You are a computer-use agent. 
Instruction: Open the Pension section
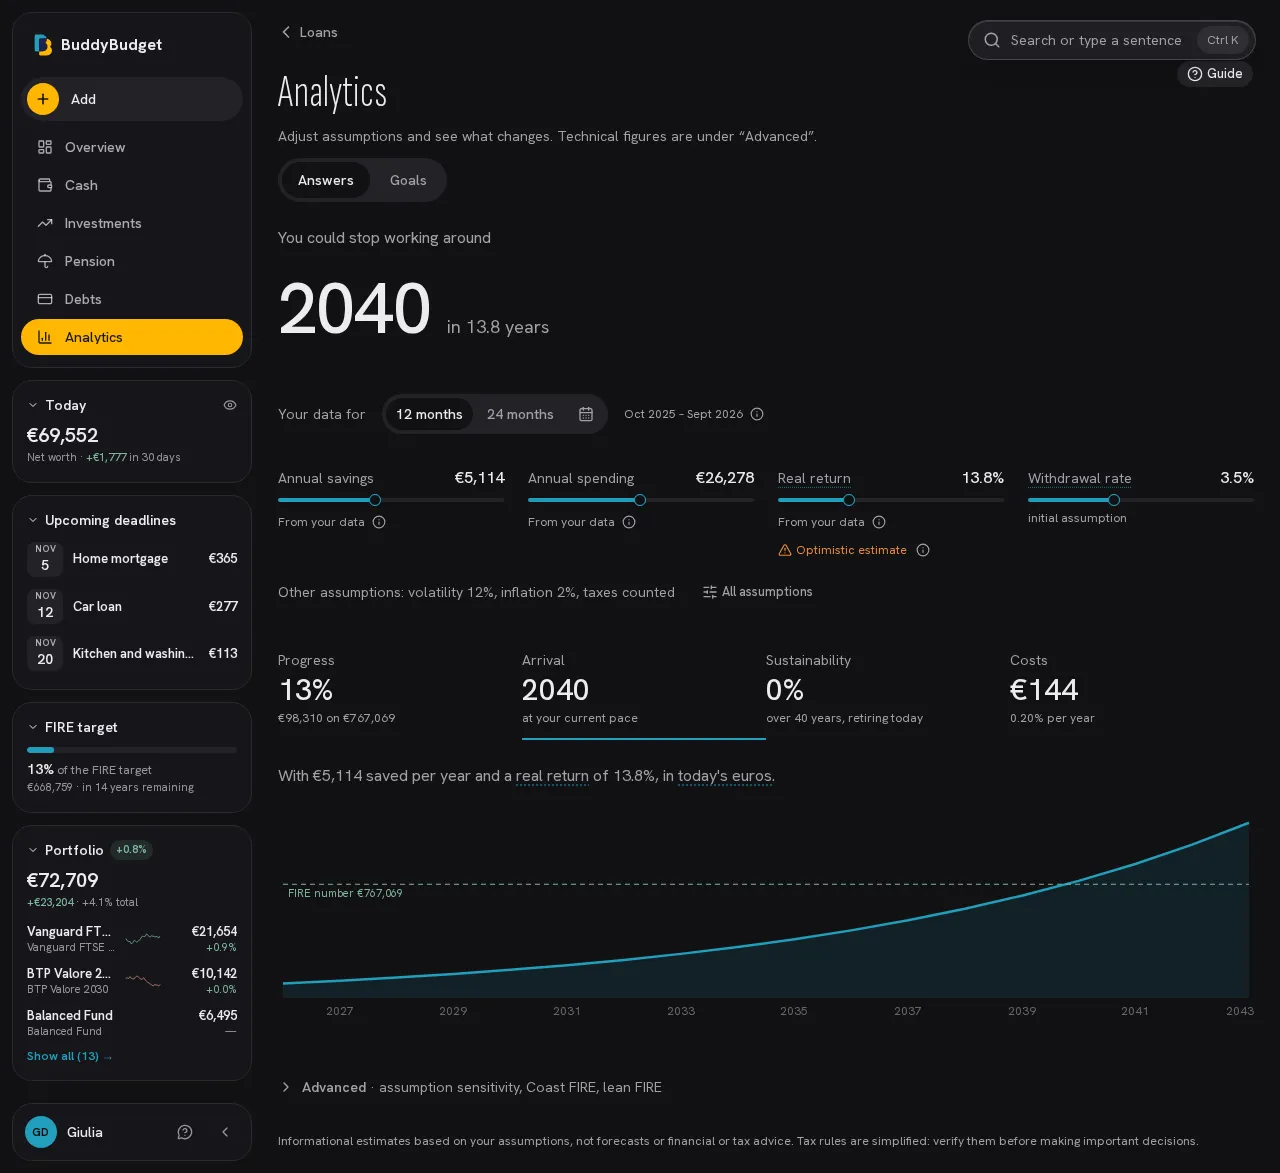(x=132, y=261)
